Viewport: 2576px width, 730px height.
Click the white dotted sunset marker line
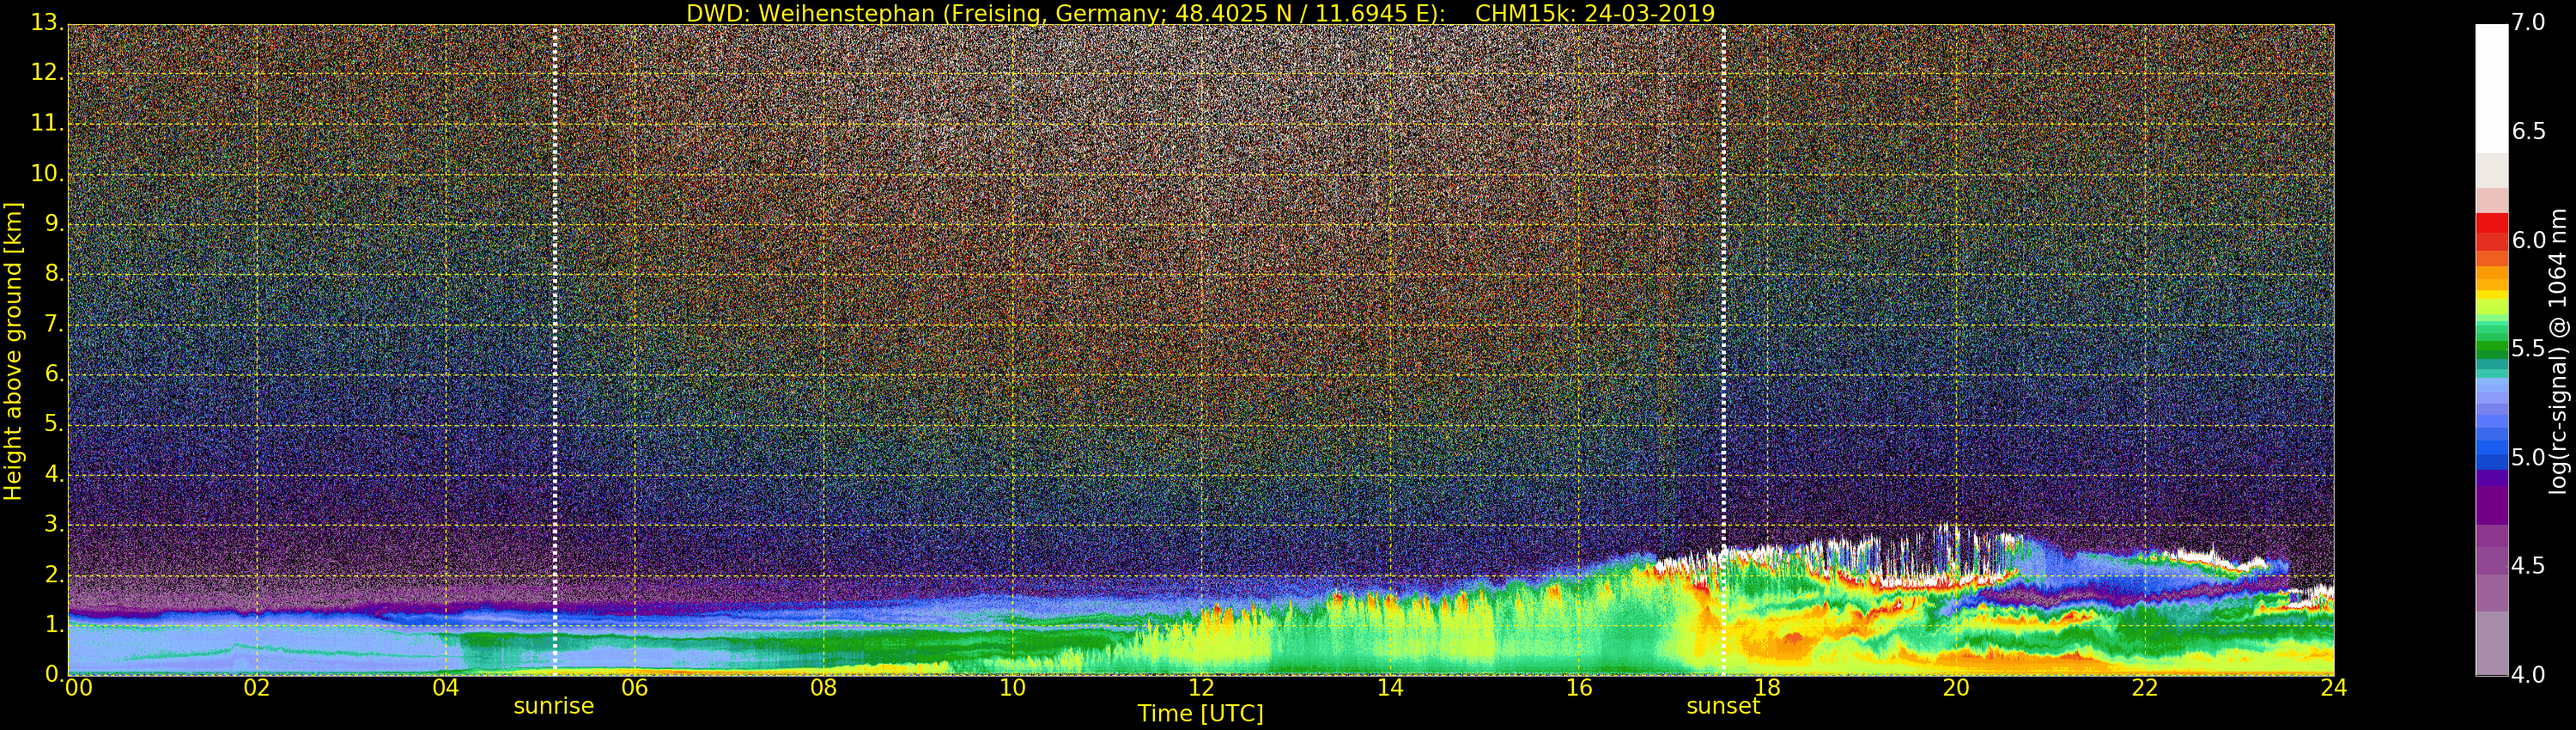pos(1724,350)
